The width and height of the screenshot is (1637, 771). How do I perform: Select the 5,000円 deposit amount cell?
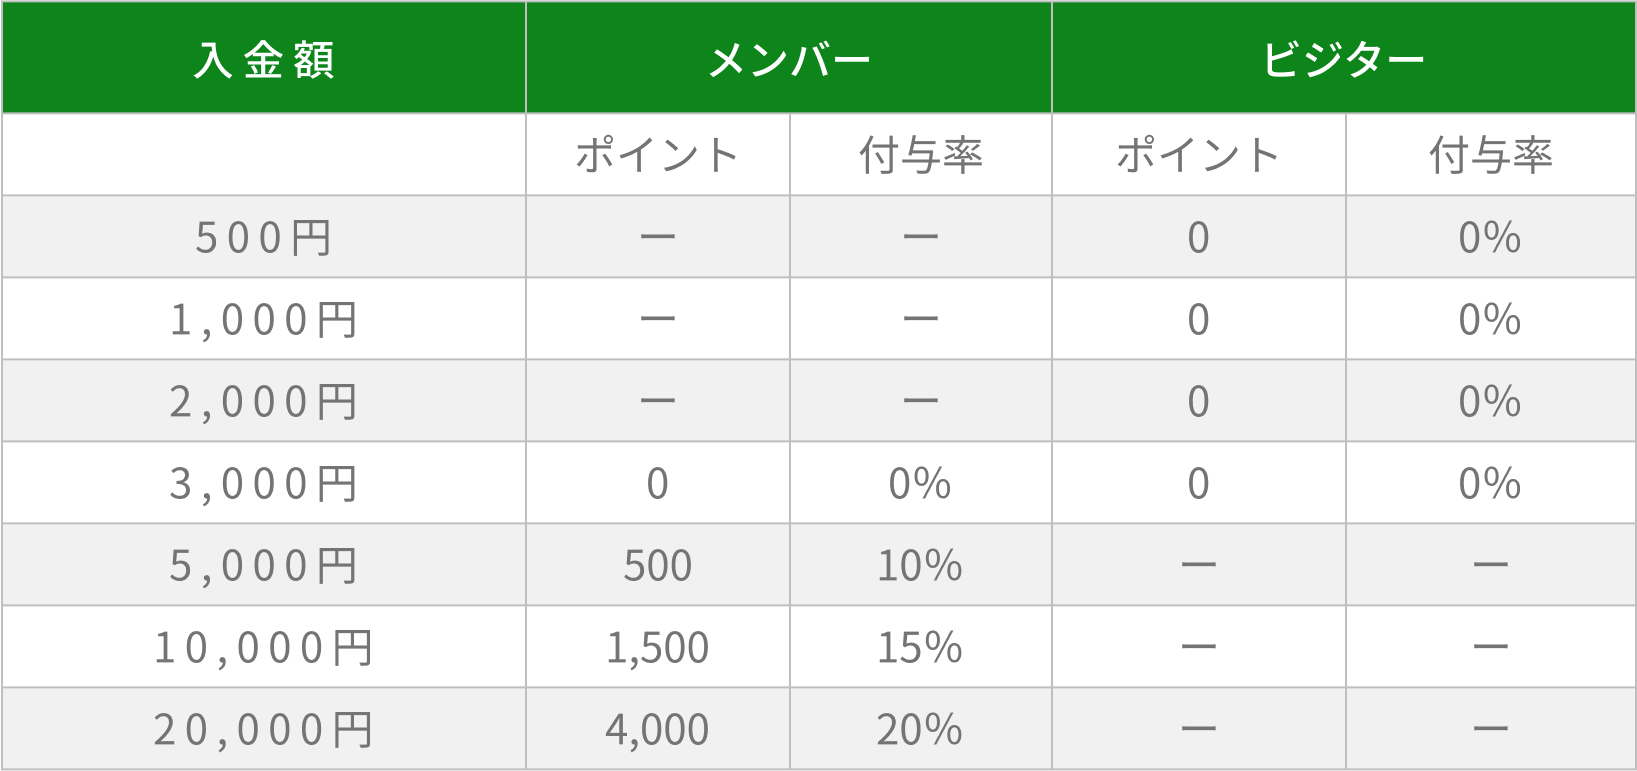264,566
